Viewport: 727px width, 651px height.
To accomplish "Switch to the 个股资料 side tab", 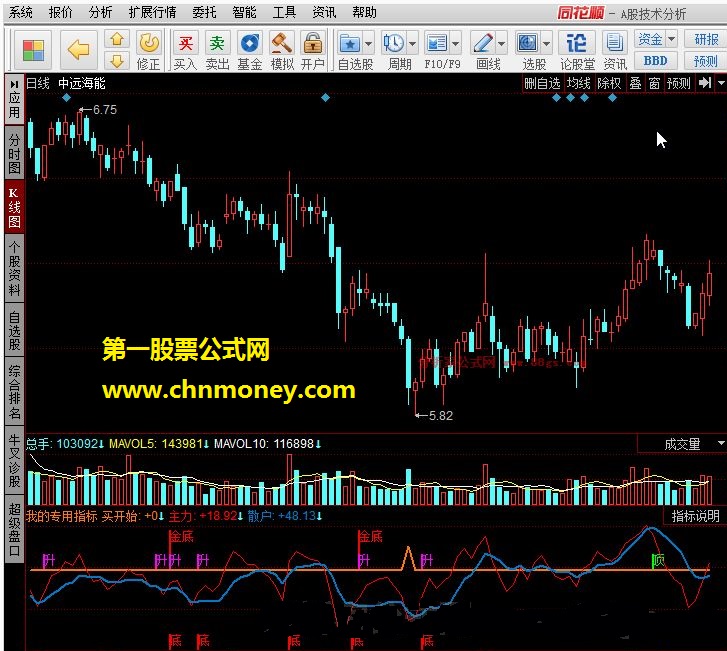I will 14,269.
